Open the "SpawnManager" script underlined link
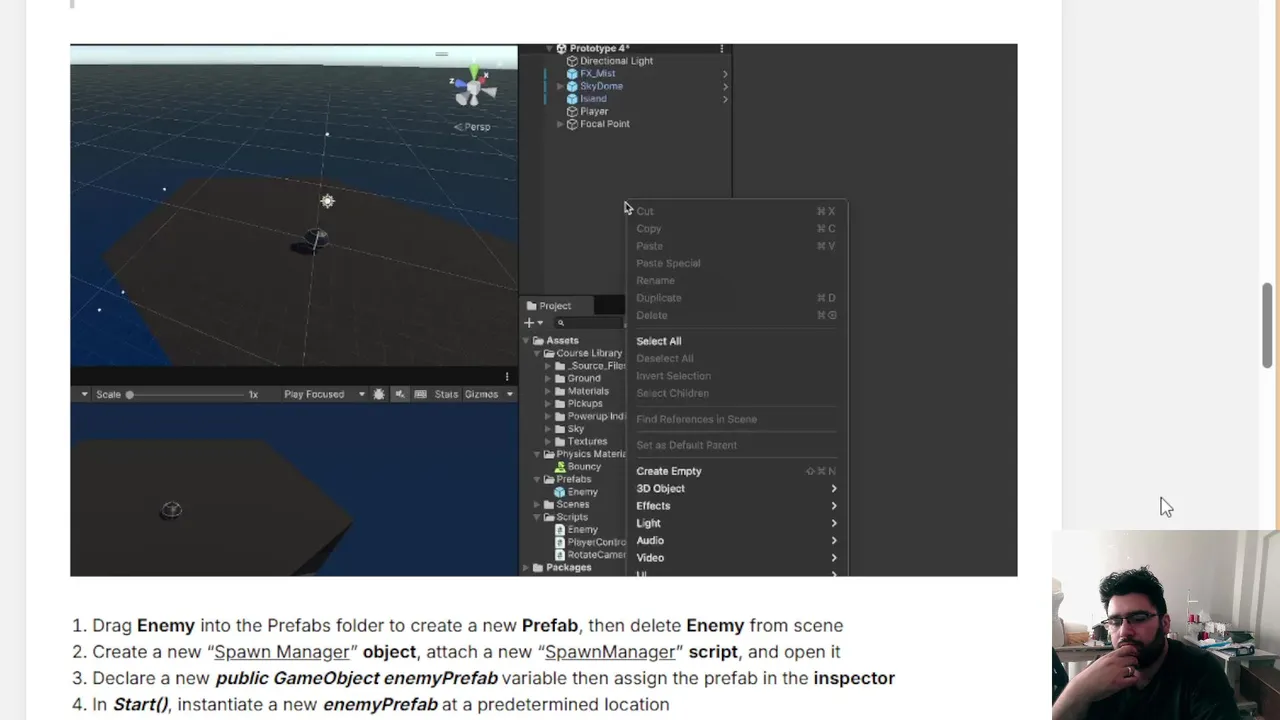 [x=610, y=652]
